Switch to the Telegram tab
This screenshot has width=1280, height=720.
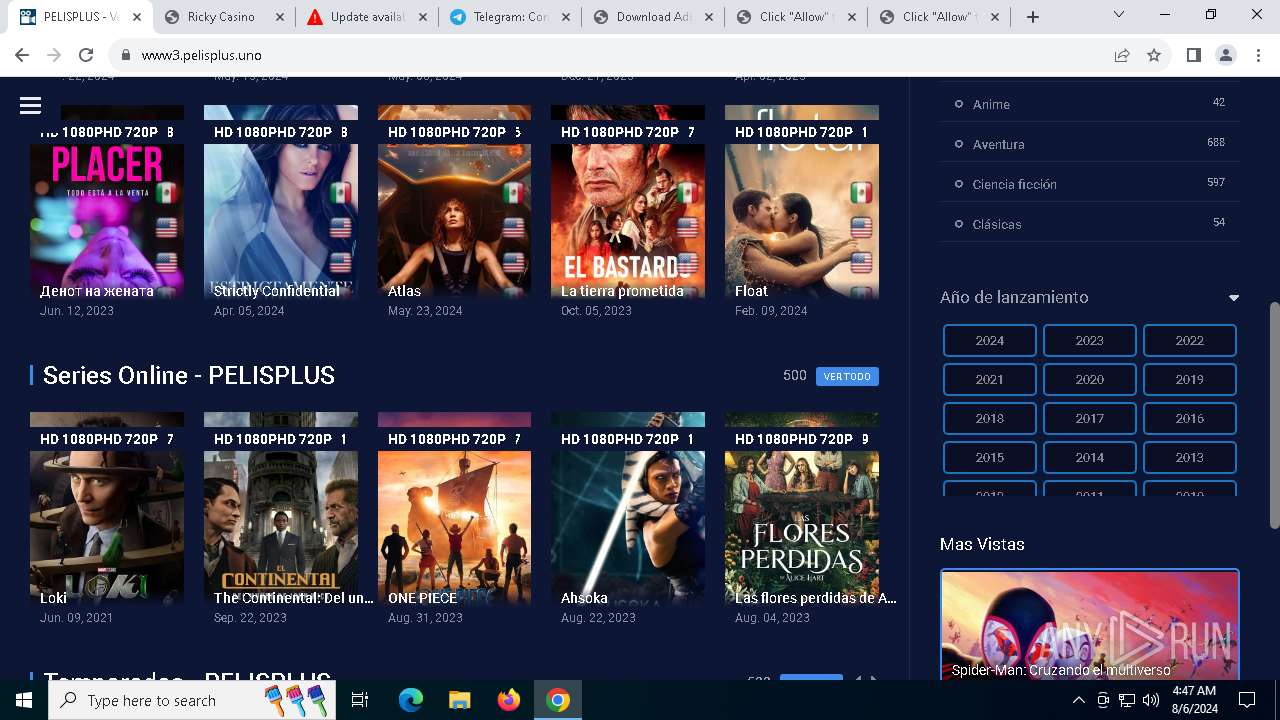tap(507, 17)
